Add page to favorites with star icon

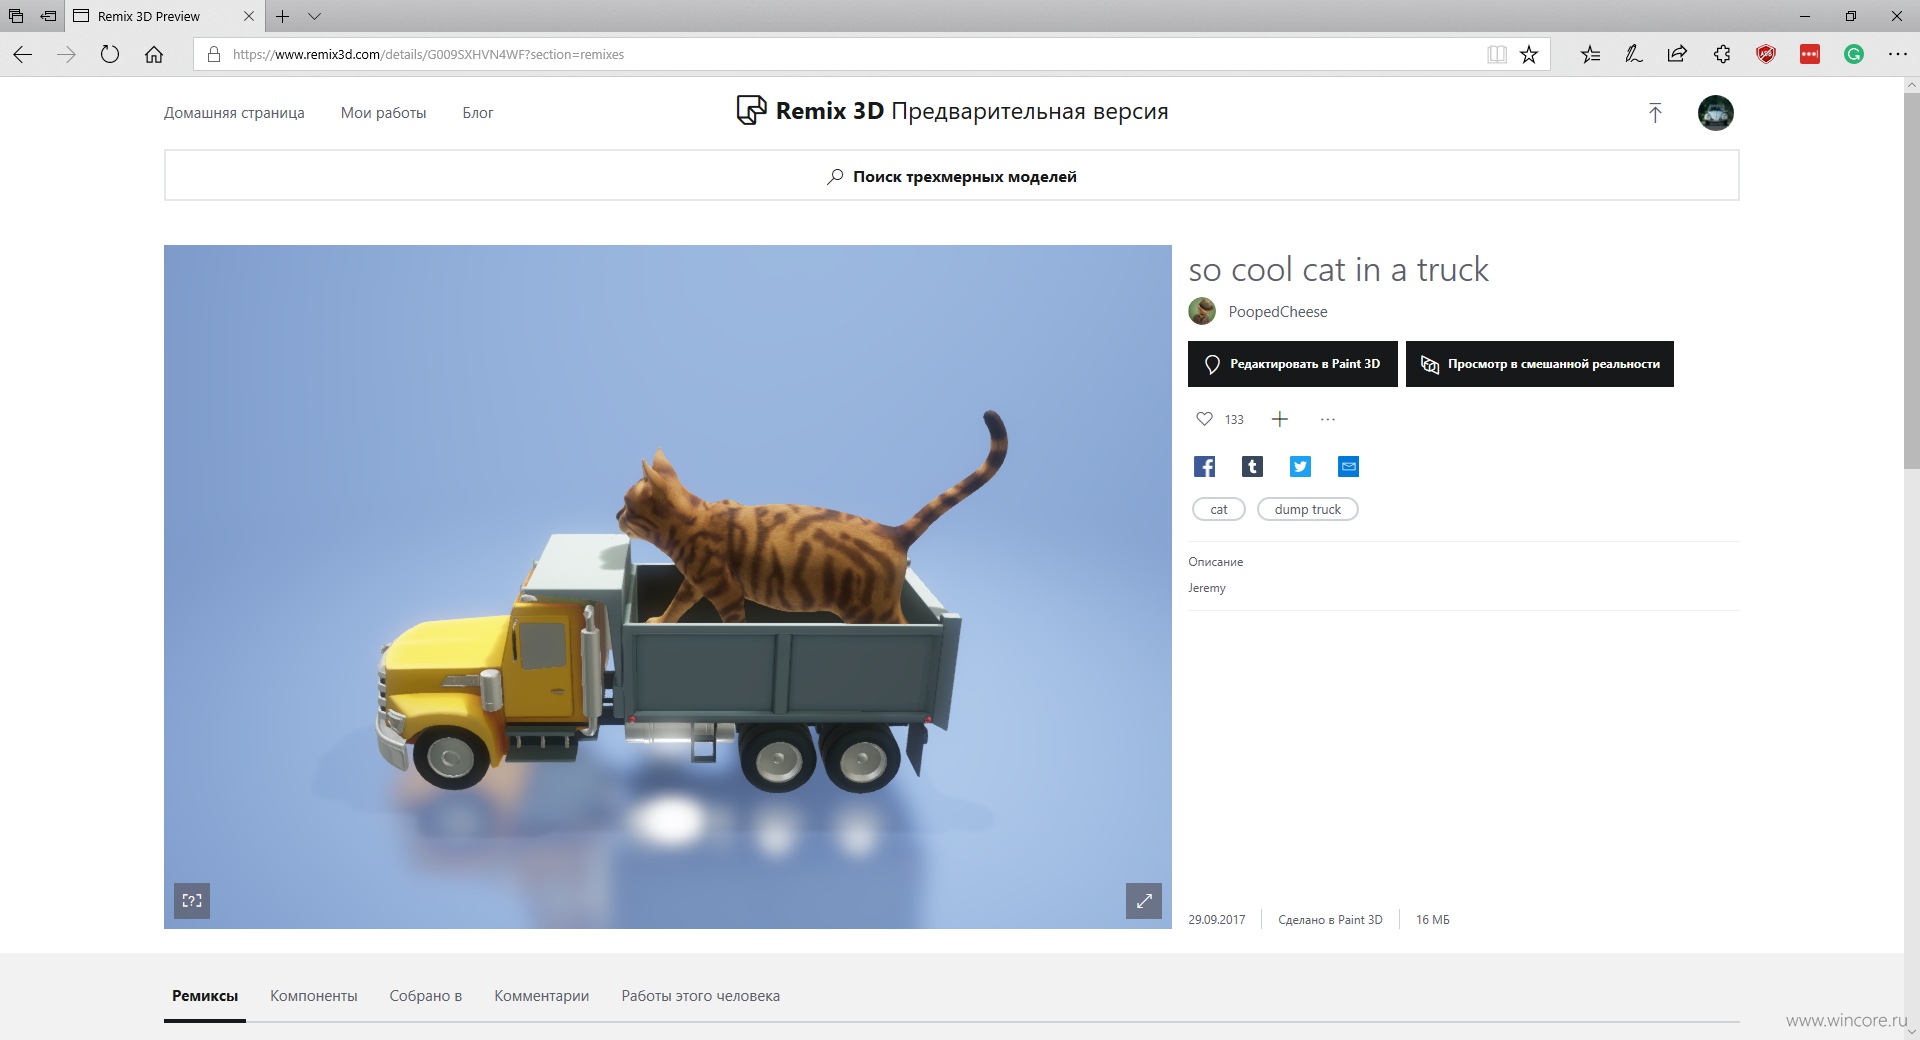(1529, 54)
